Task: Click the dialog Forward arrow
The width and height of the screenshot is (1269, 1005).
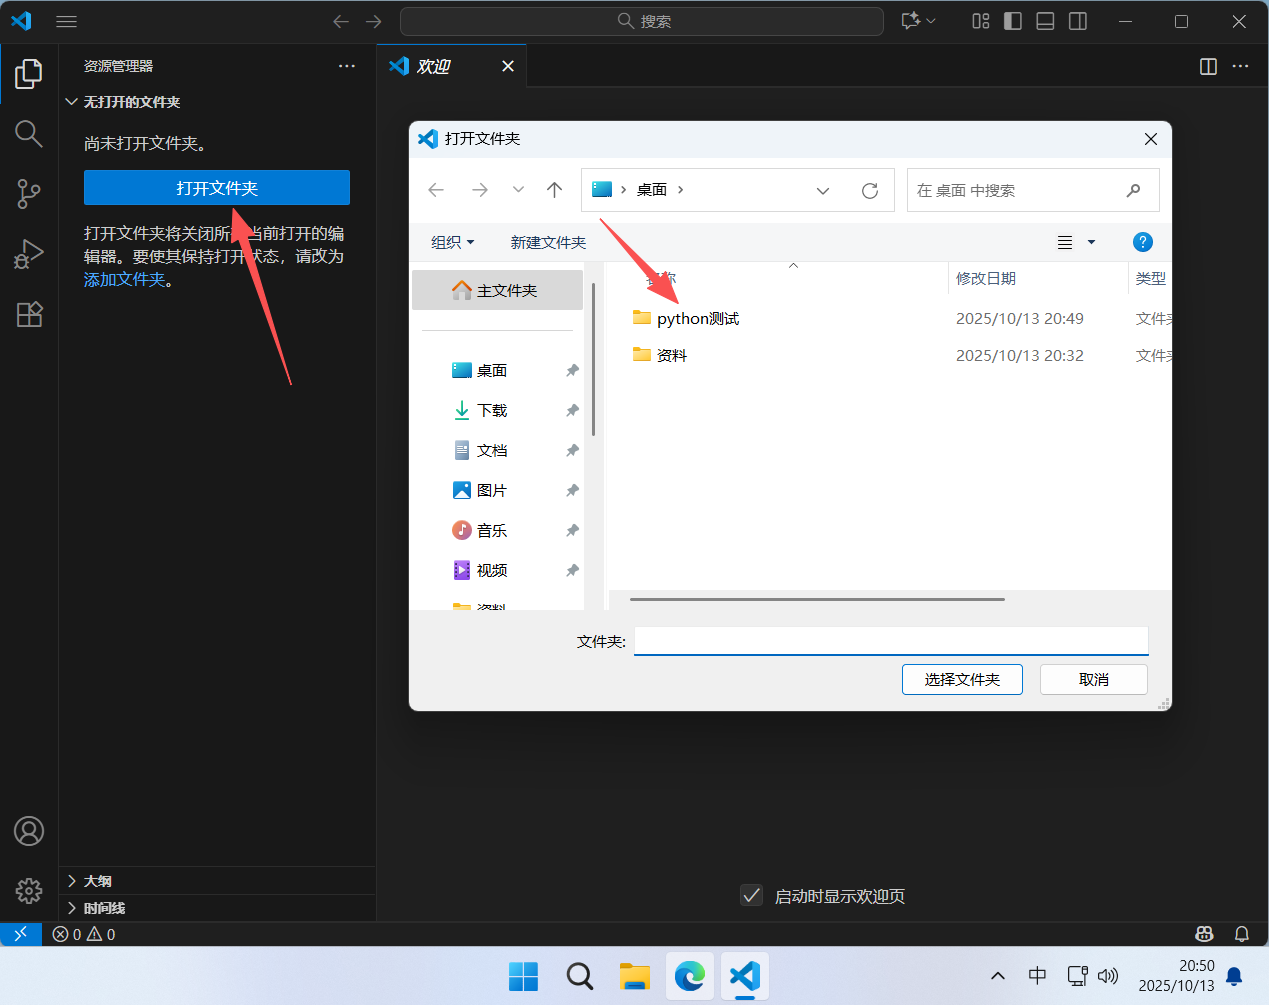Action: 480,190
